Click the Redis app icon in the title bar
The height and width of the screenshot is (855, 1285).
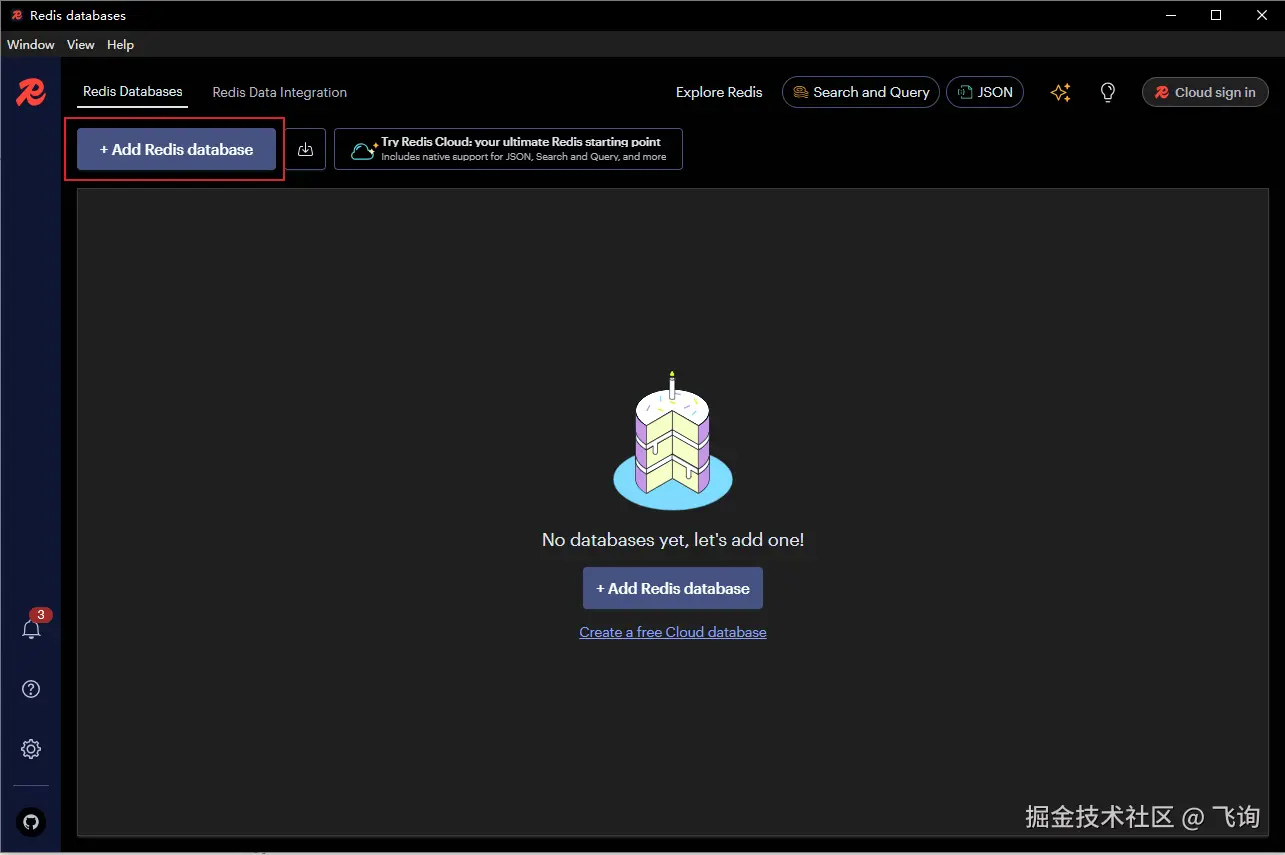[x=16, y=15]
